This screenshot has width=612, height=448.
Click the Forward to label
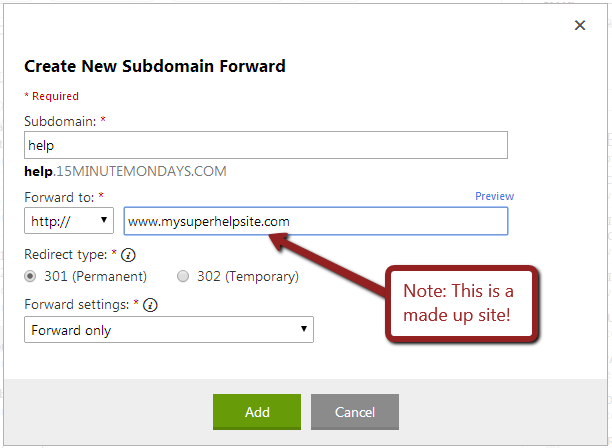tap(59, 197)
